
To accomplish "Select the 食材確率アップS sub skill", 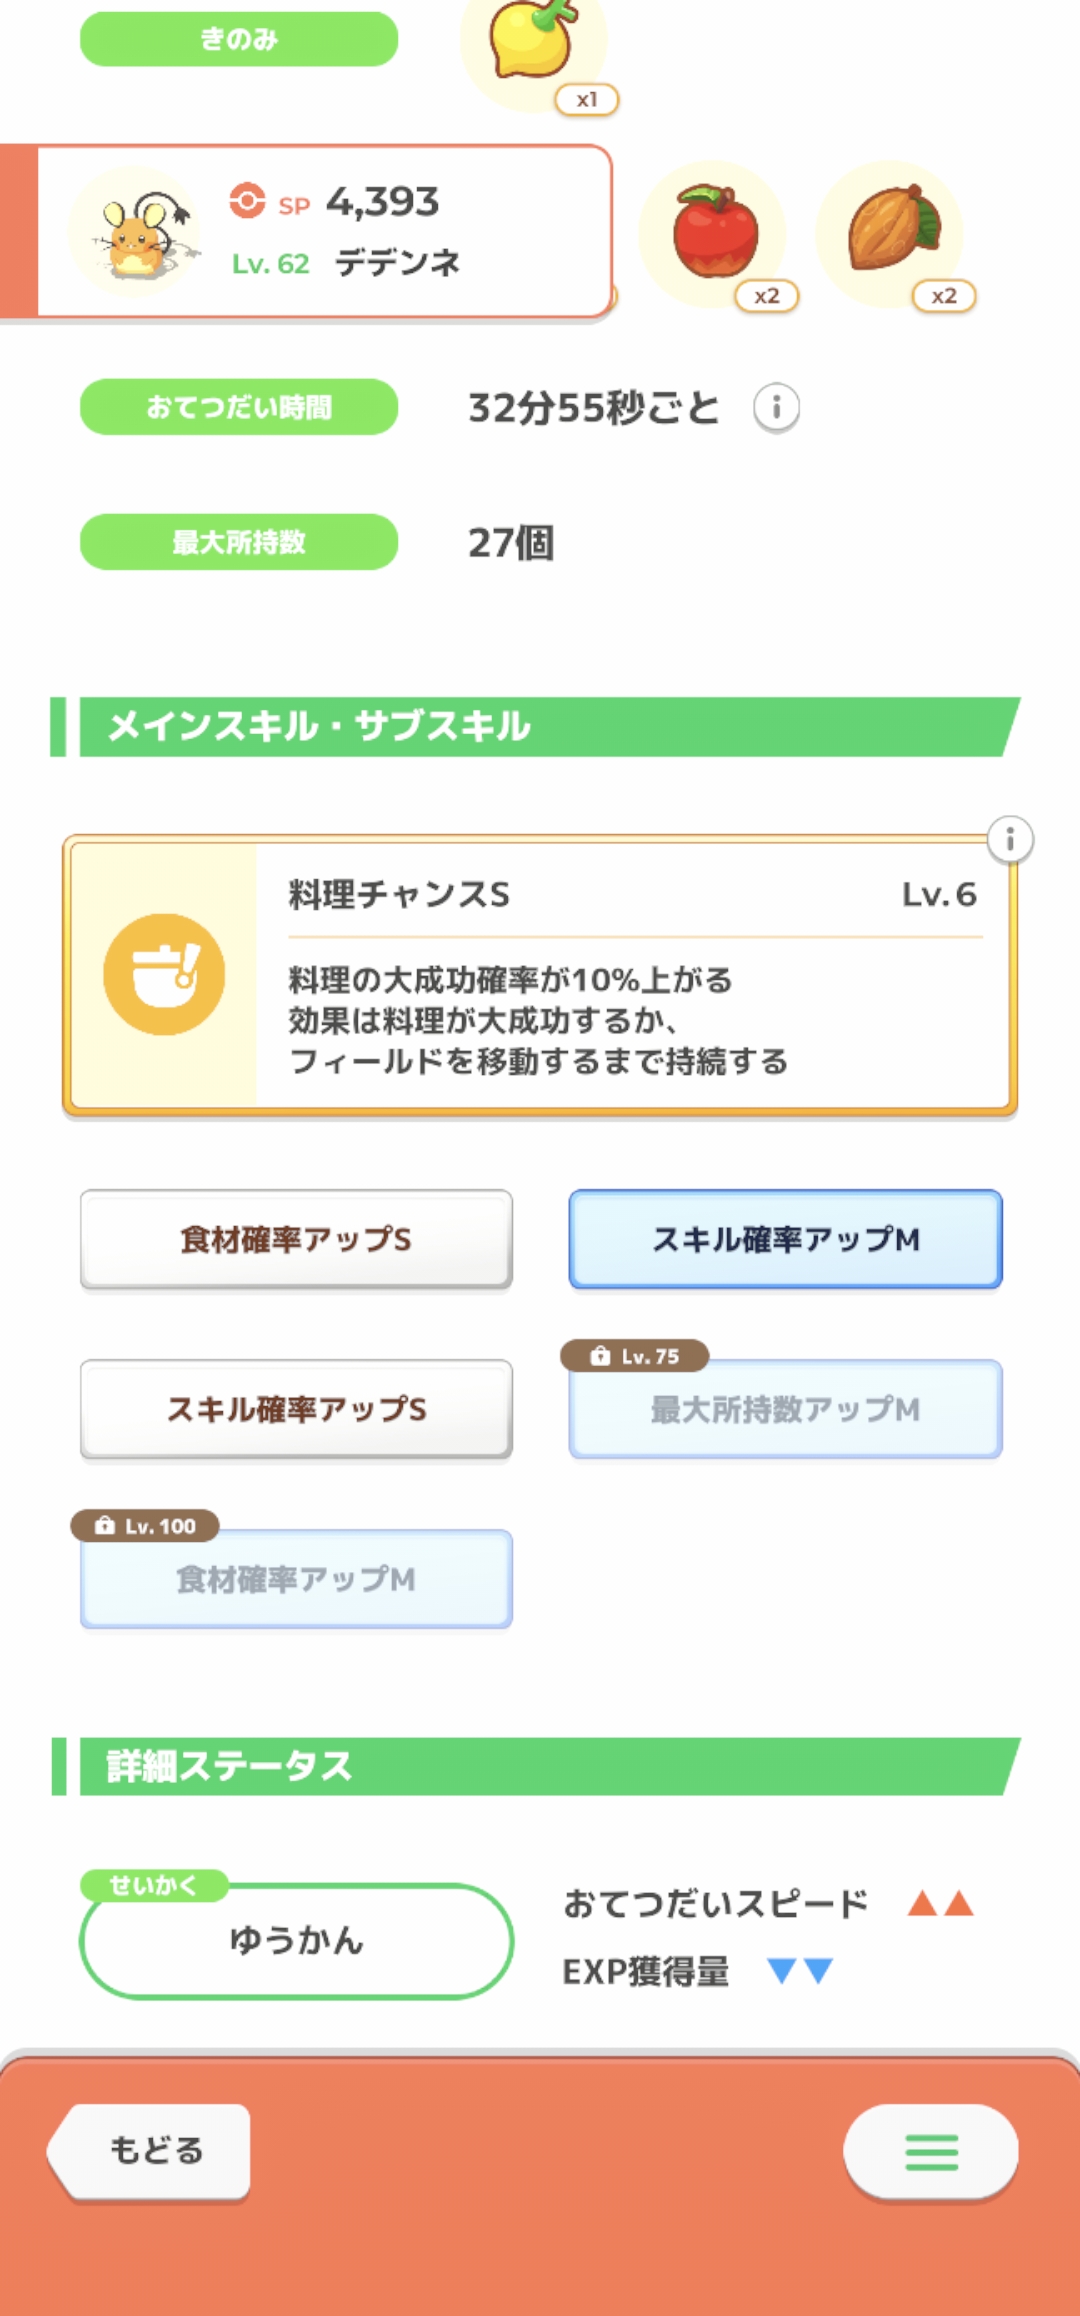I will [296, 1239].
